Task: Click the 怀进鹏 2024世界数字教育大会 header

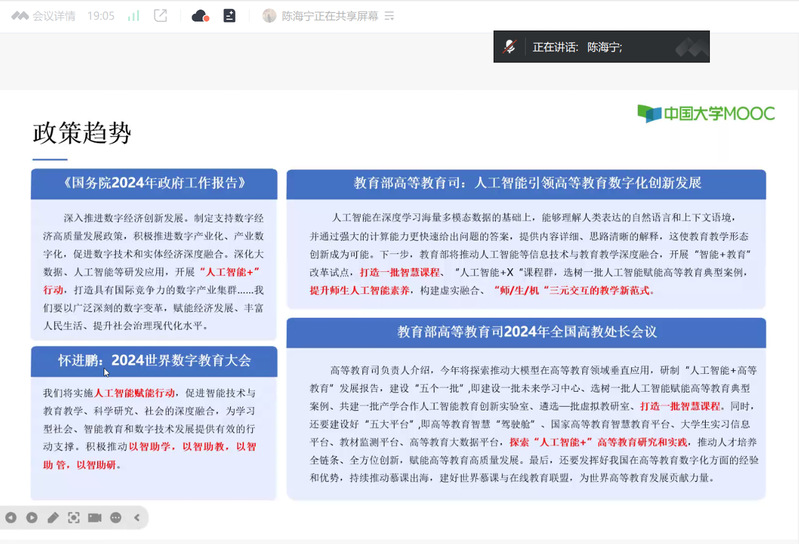Action: (154, 360)
